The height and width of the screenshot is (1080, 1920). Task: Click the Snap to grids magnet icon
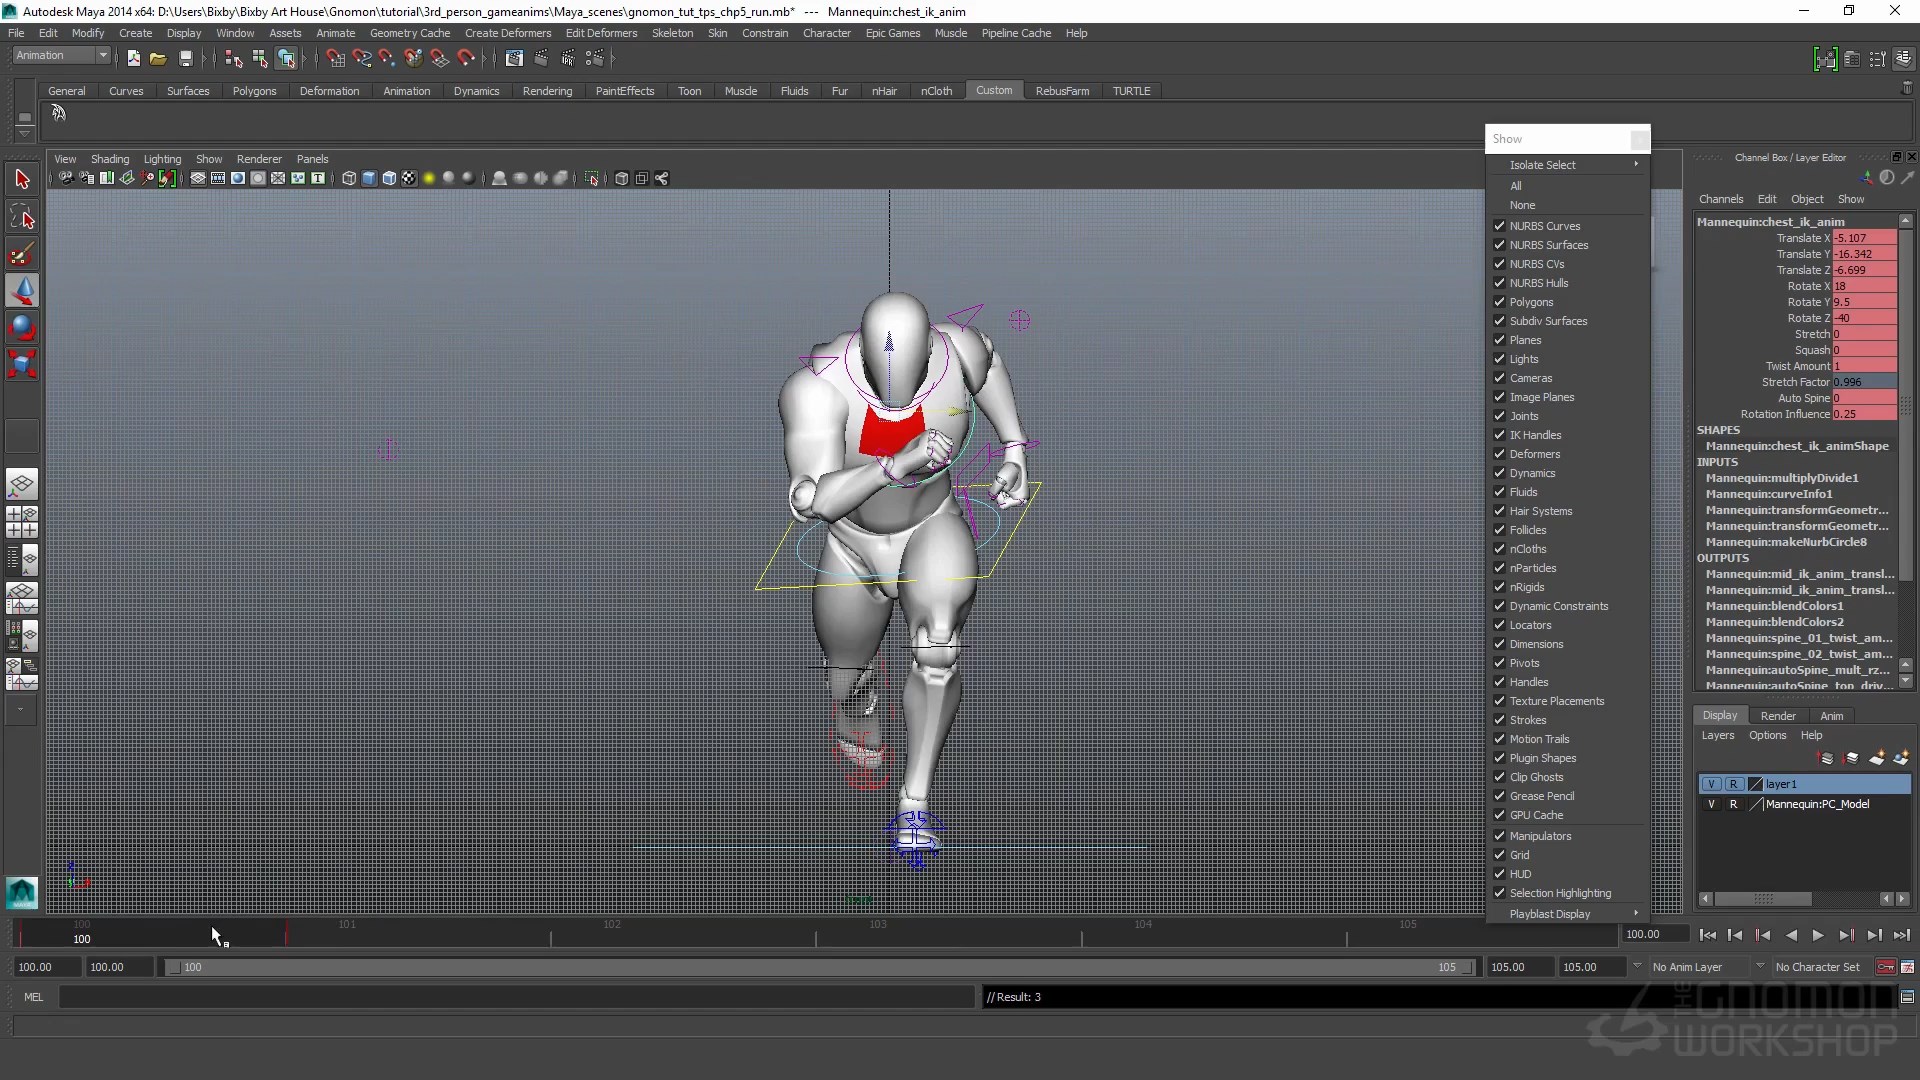[x=335, y=59]
